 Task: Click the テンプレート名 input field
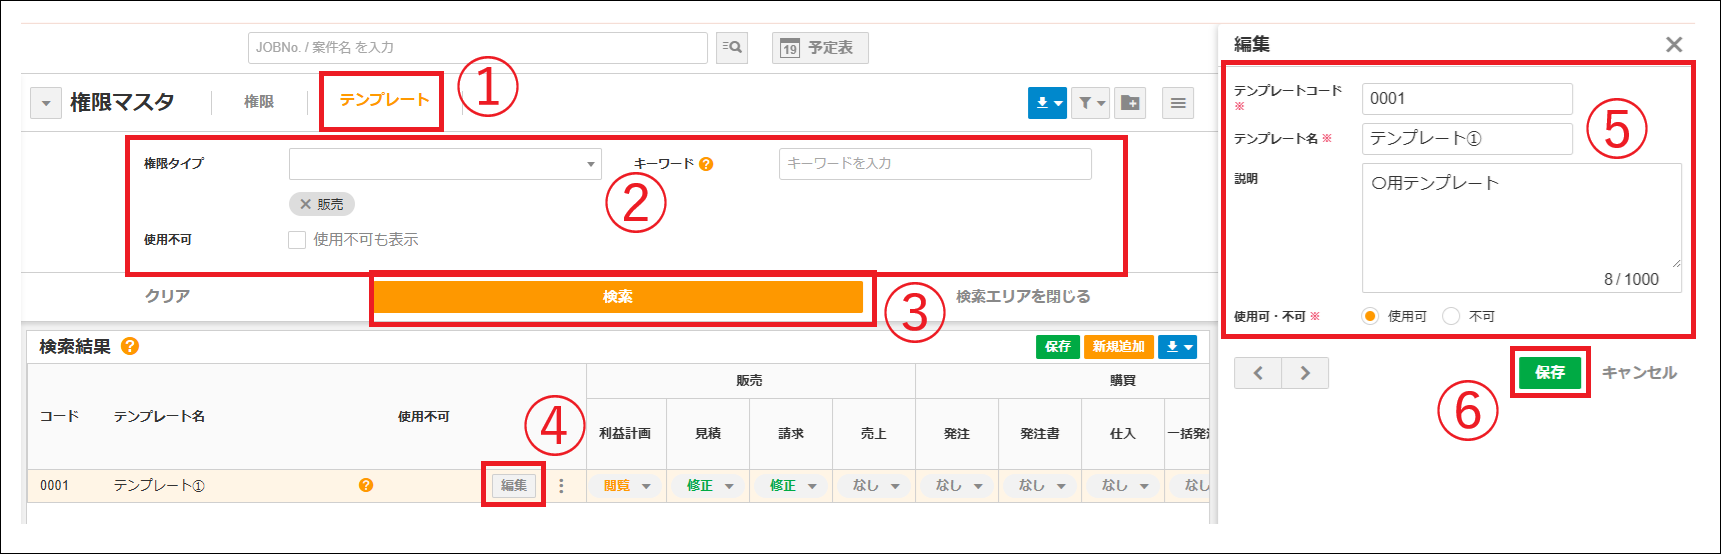pyautogui.click(x=1467, y=139)
